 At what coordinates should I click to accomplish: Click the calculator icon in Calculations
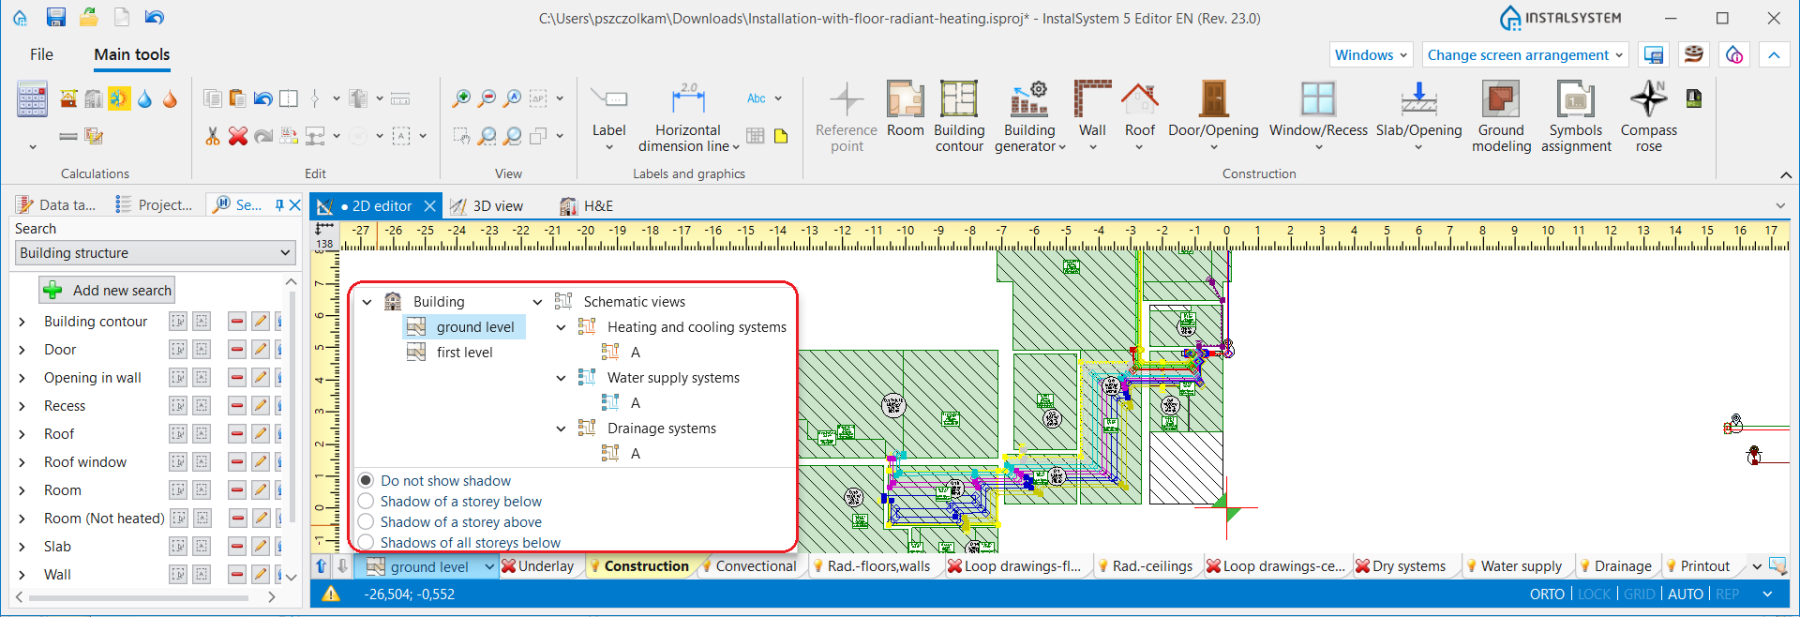pyautogui.click(x=32, y=100)
